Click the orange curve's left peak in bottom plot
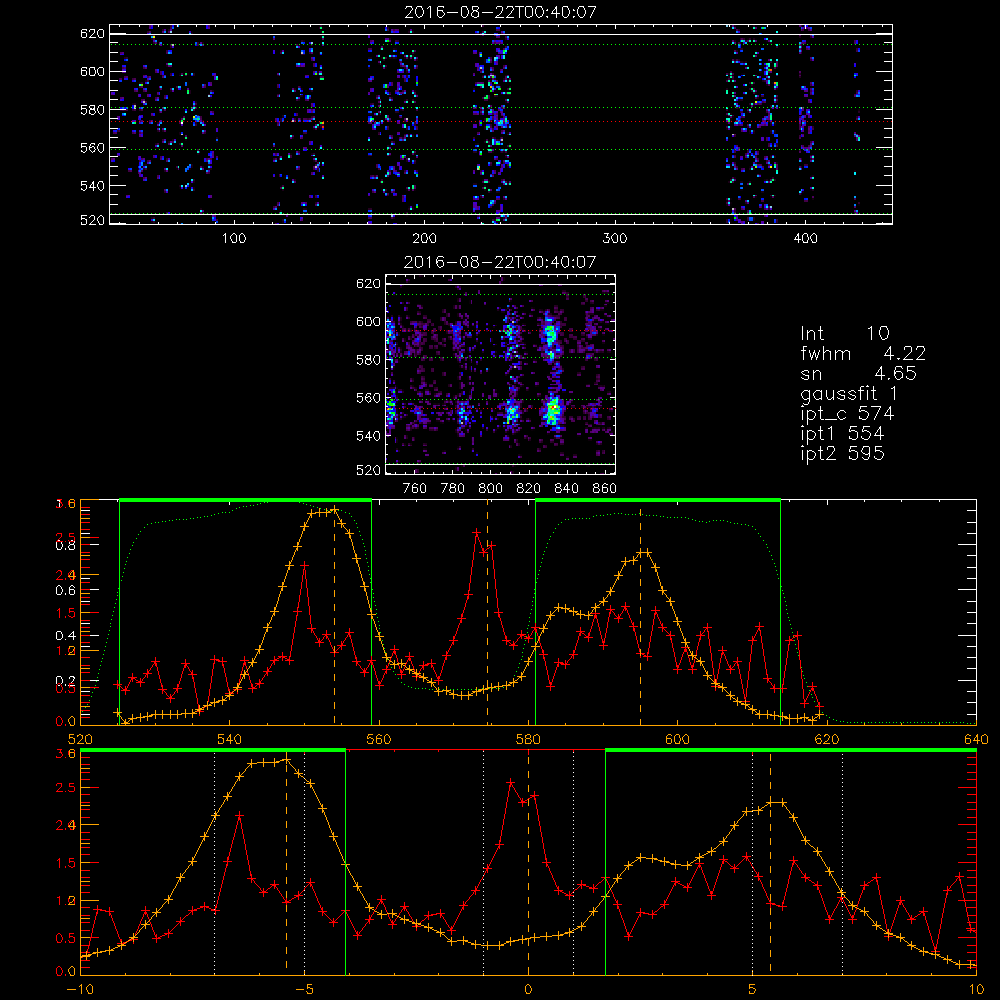The image size is (1000, 1000). tap(287, 759)
